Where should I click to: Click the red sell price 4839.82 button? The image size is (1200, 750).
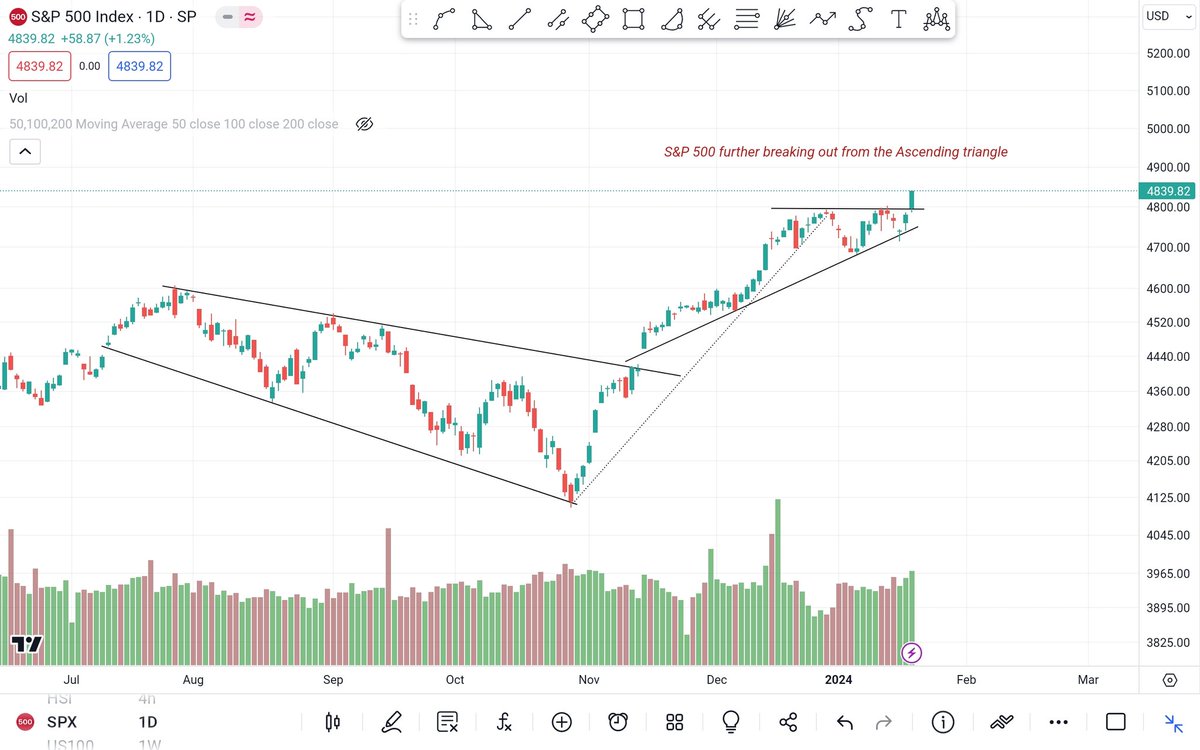click(x=39, y=67)
